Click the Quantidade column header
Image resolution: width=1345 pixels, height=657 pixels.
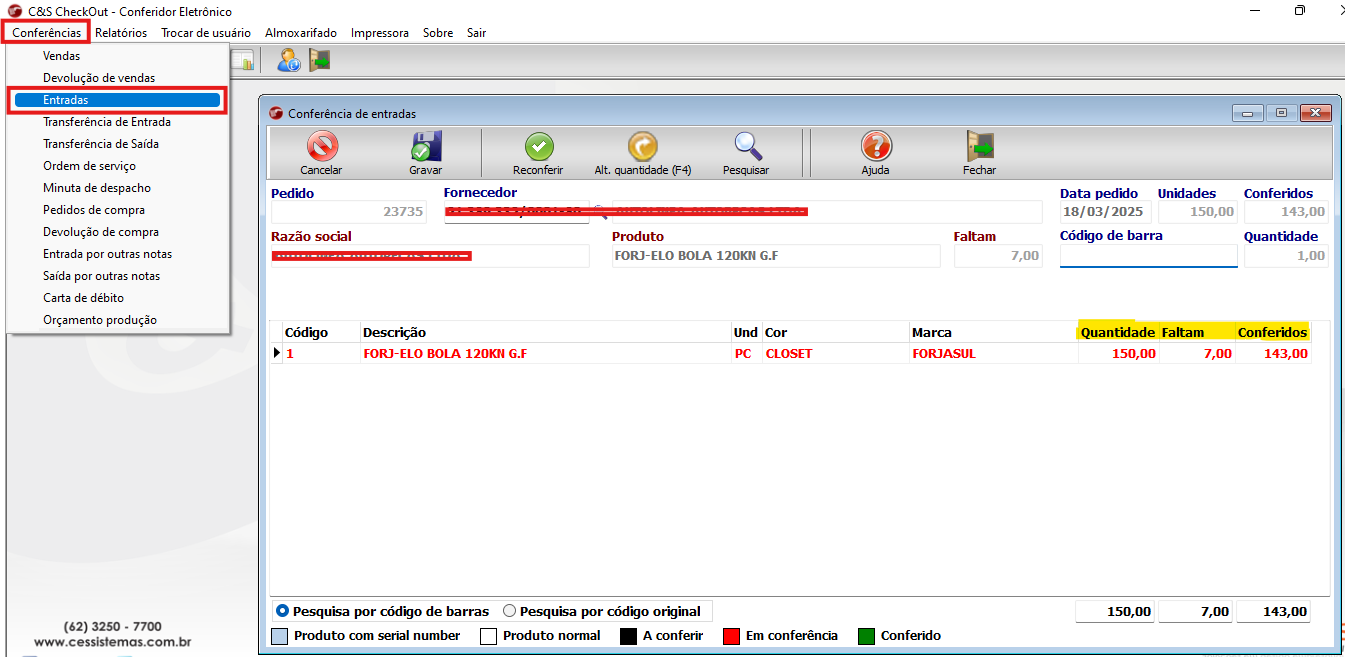click(x=1117, y=332)
